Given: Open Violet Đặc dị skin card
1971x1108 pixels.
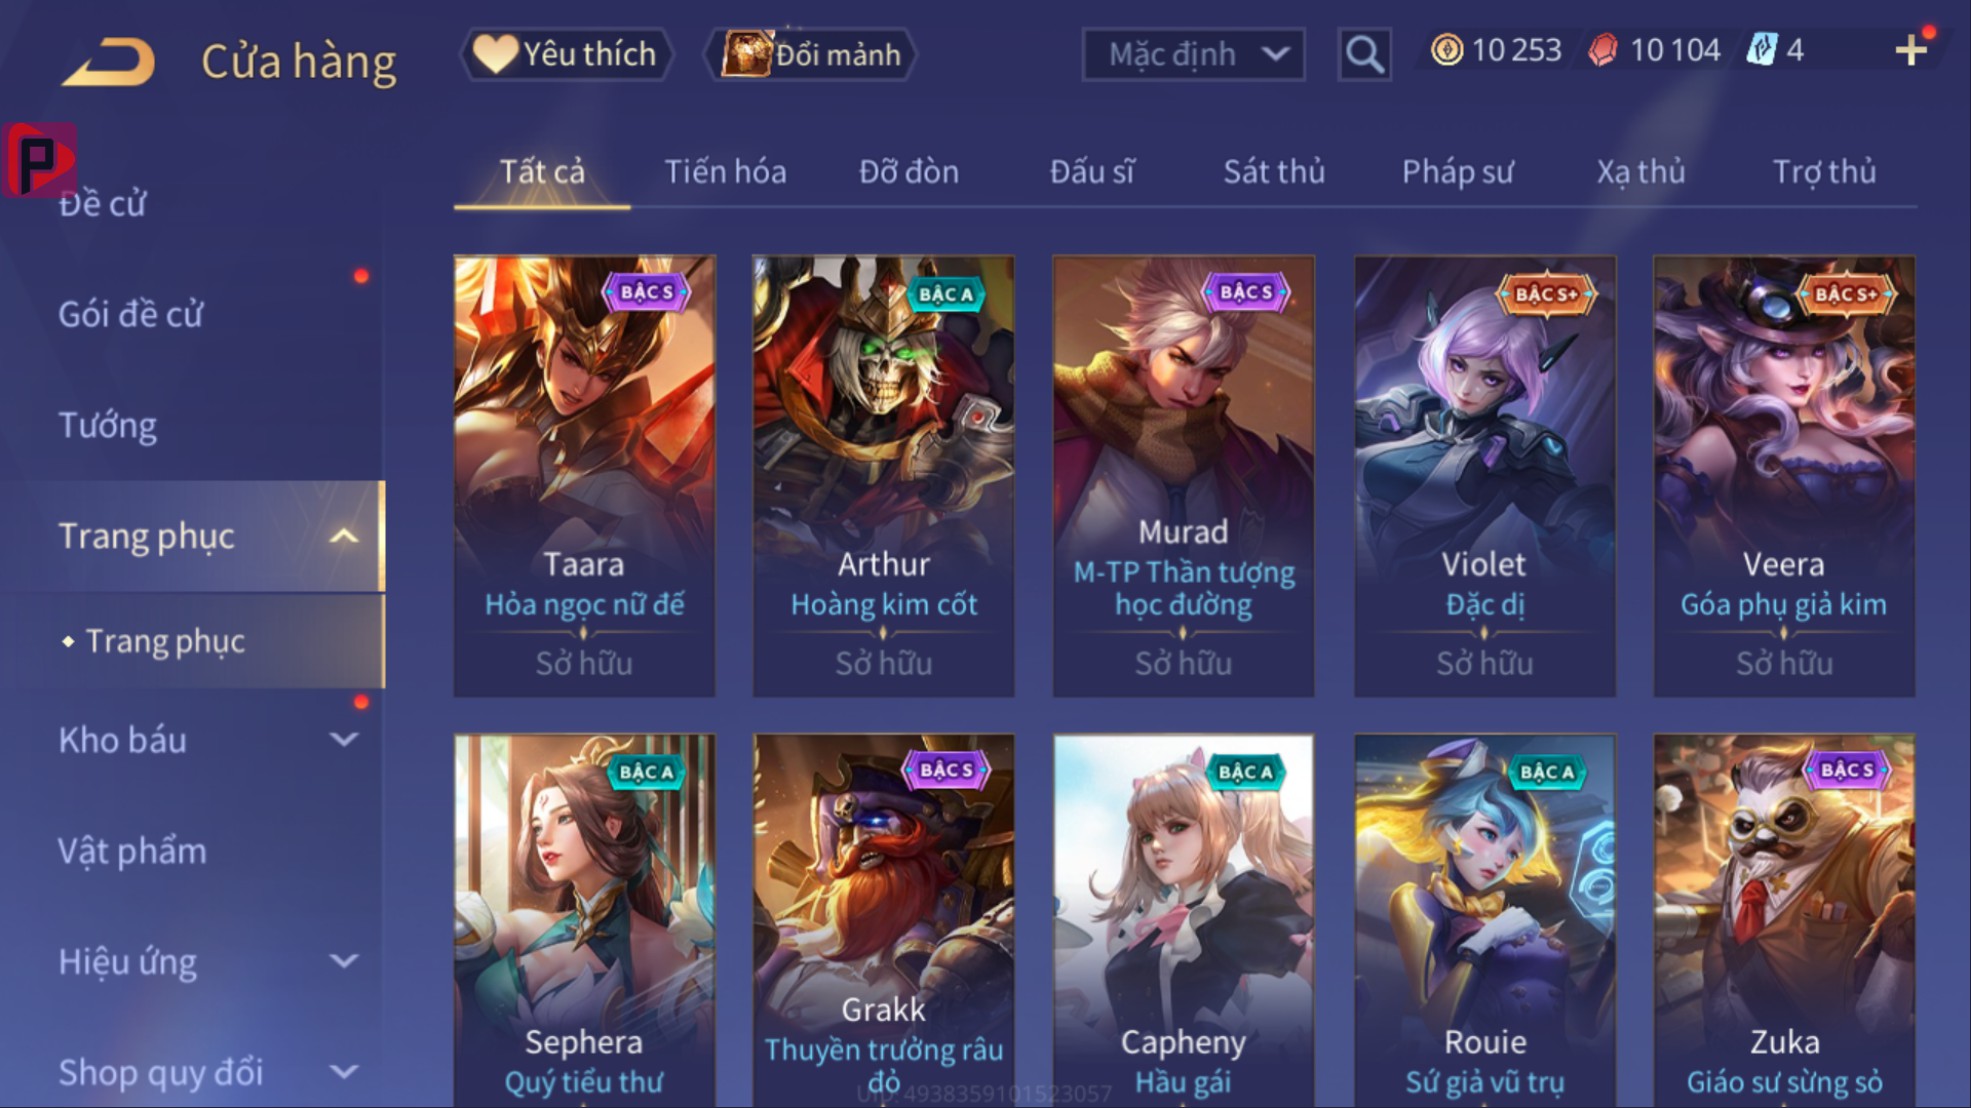Looking at the screenshot, I should point(1484,476).
